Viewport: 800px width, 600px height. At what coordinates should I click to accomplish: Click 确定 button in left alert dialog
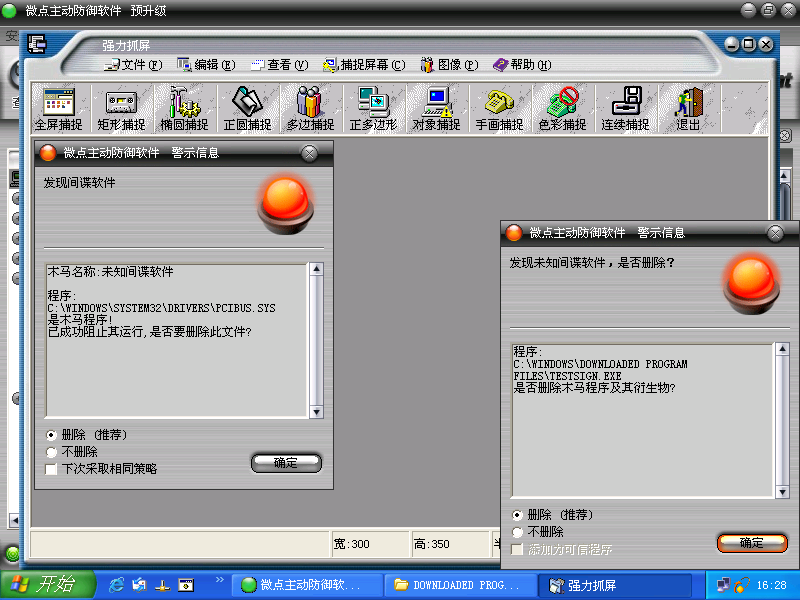coord(286,462)
